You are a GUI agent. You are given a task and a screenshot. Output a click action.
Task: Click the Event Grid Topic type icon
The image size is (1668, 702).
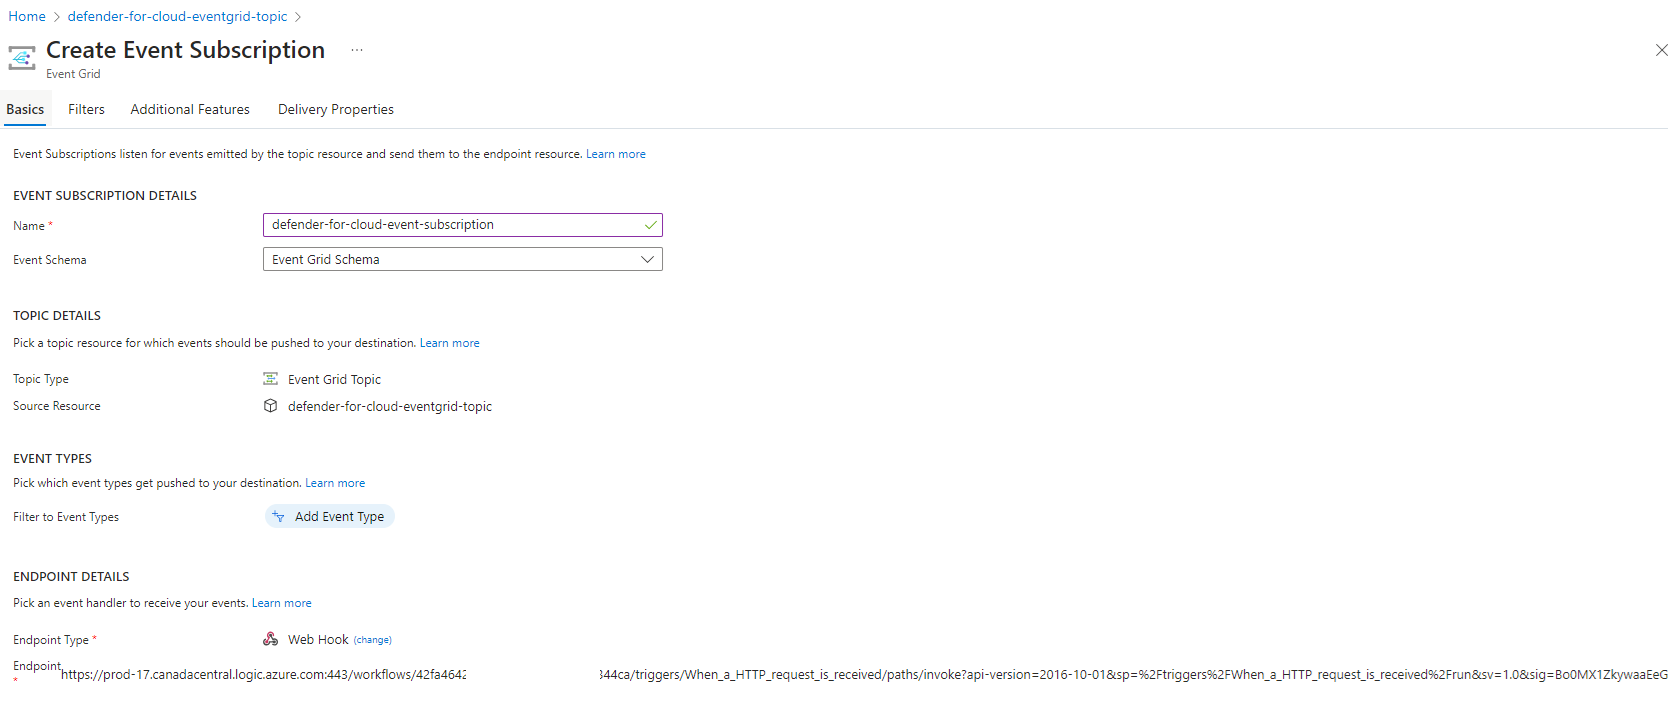click(270, 379)
